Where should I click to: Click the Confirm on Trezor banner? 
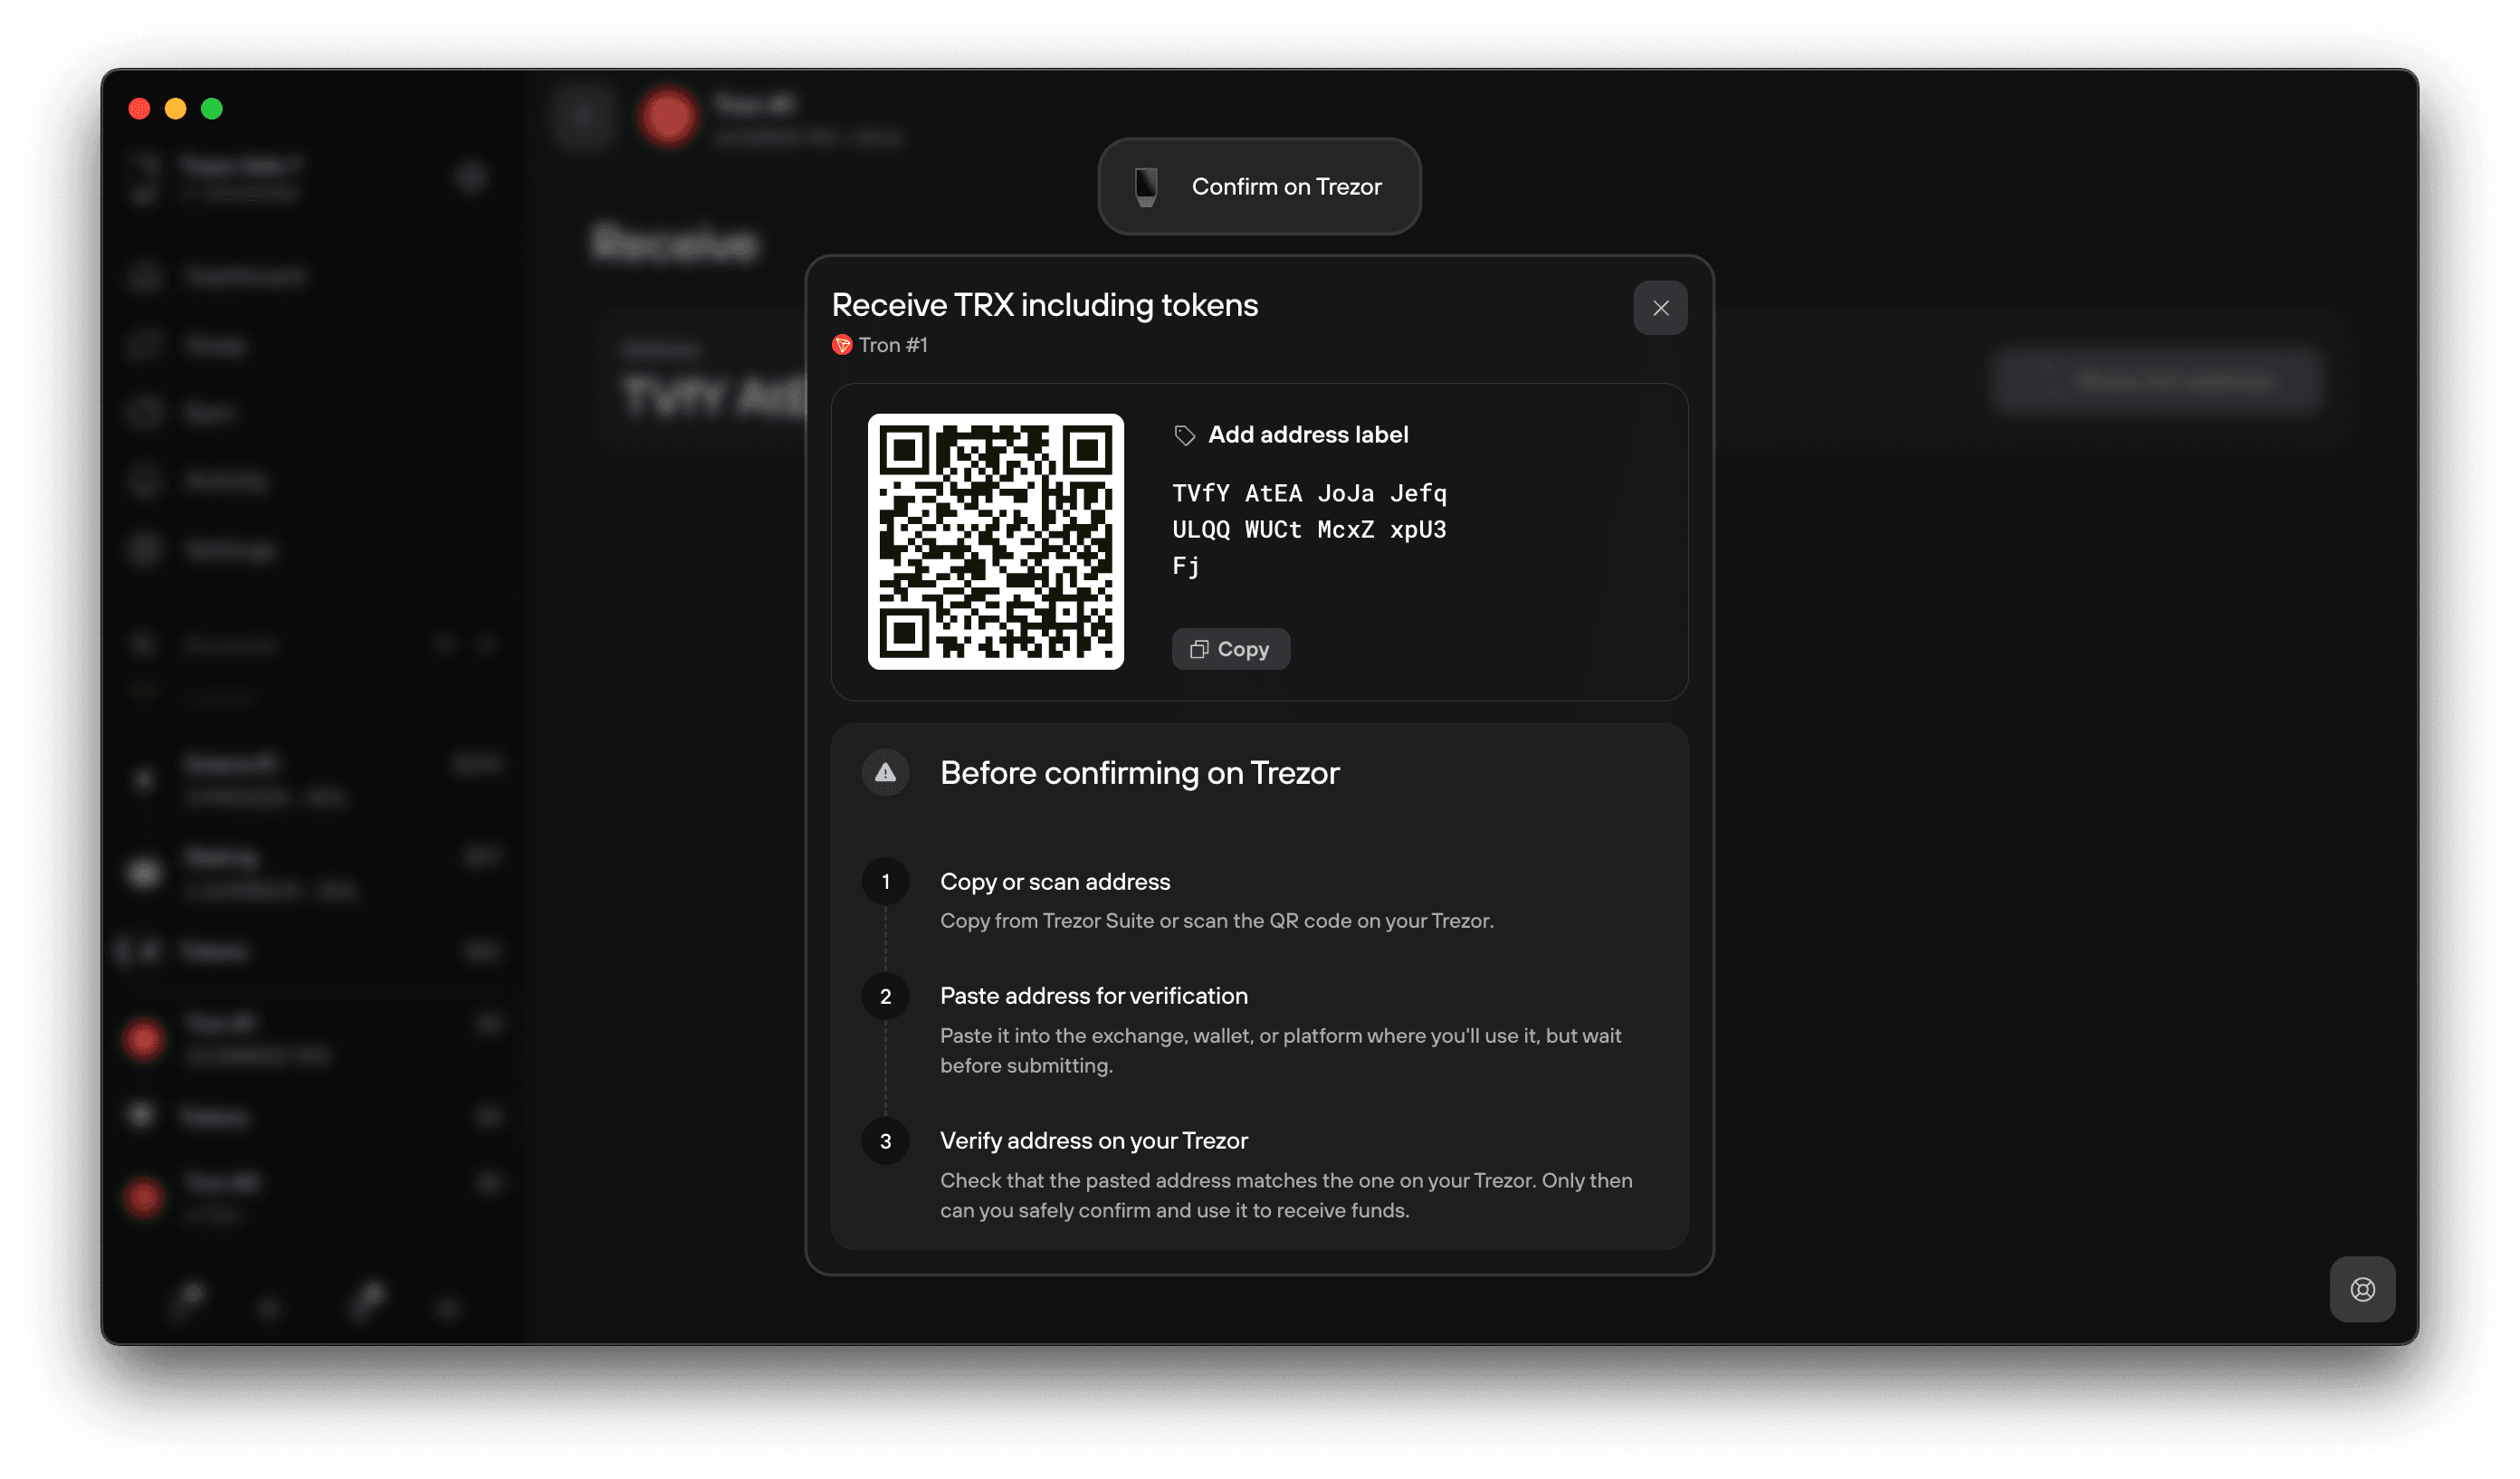[1259, 187]
